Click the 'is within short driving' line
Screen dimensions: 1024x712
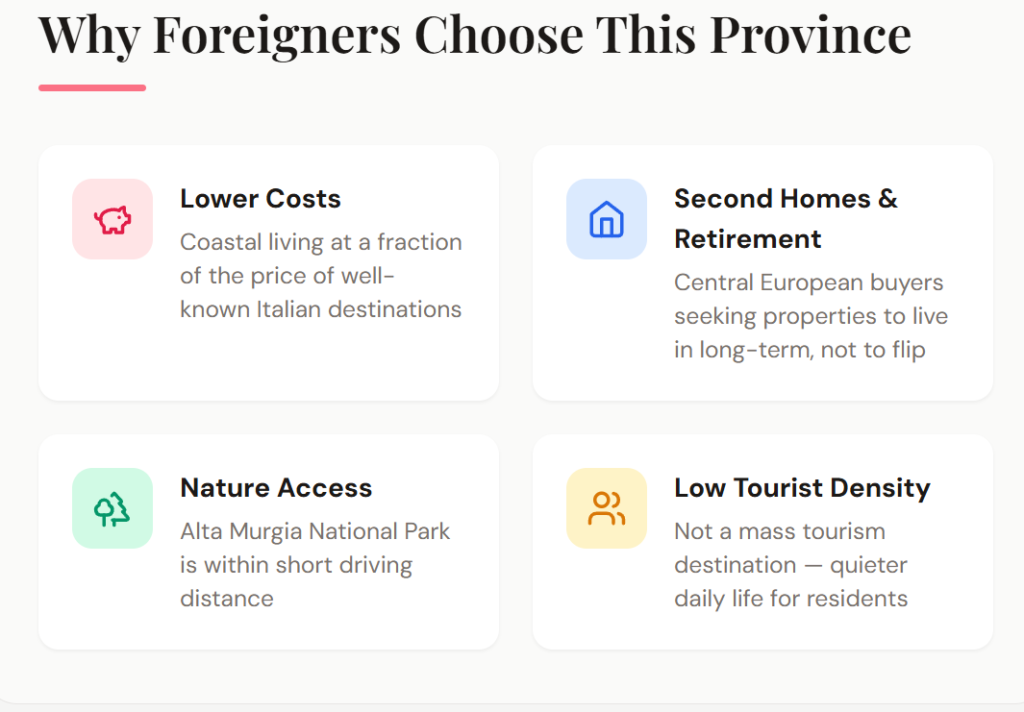pyautogui.click(x=296, y=565)
